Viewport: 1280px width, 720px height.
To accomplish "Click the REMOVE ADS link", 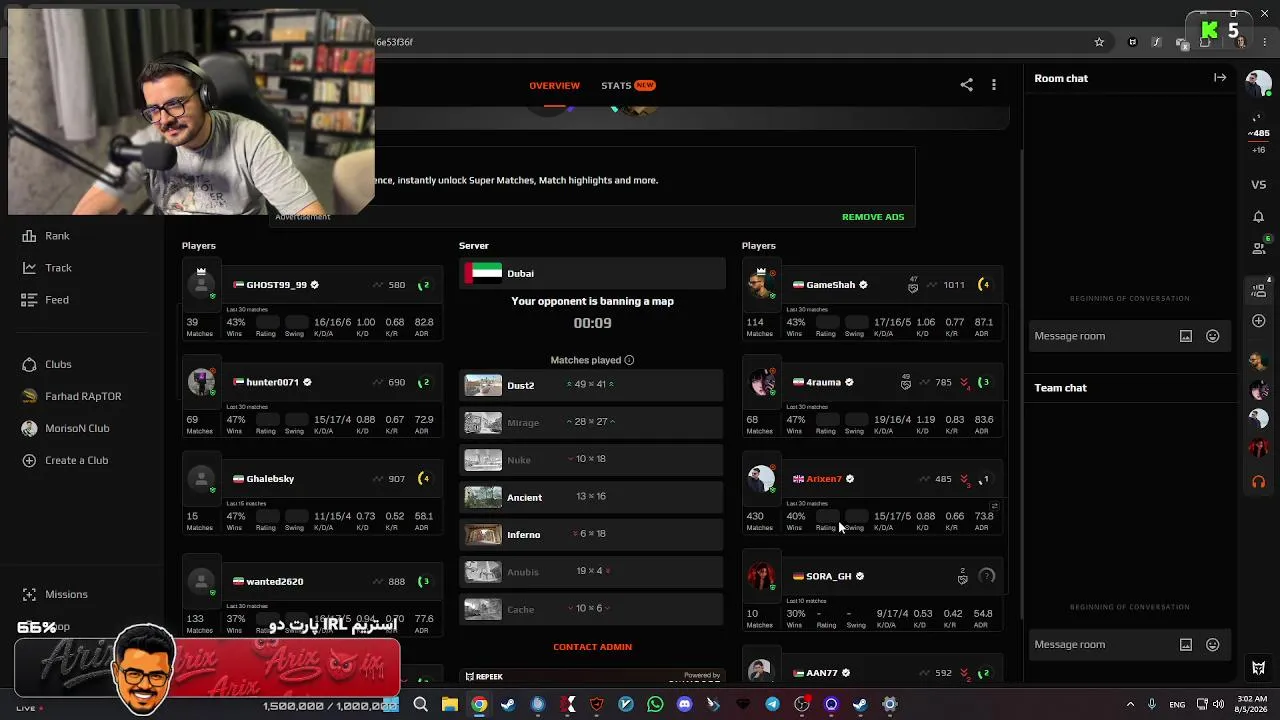I will pos(873,217).
